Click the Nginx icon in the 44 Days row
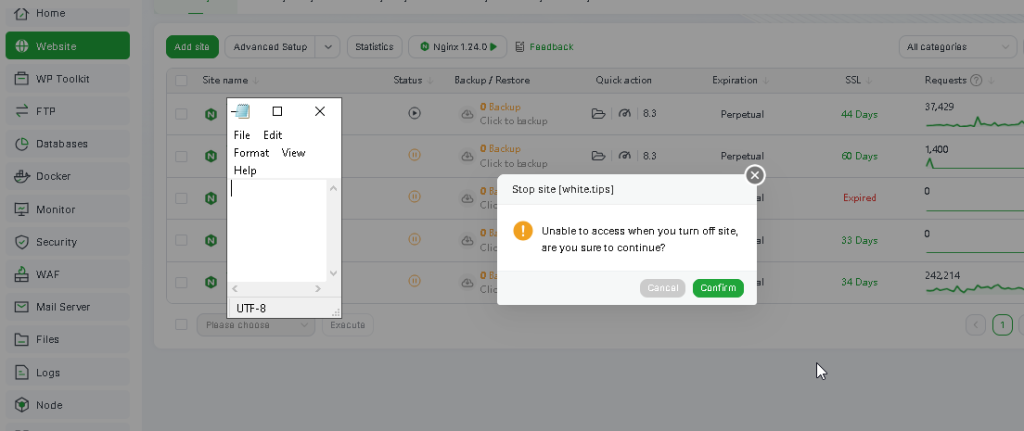The height and width of the screenshot is (431, 1024). click(x=210, y=114)
